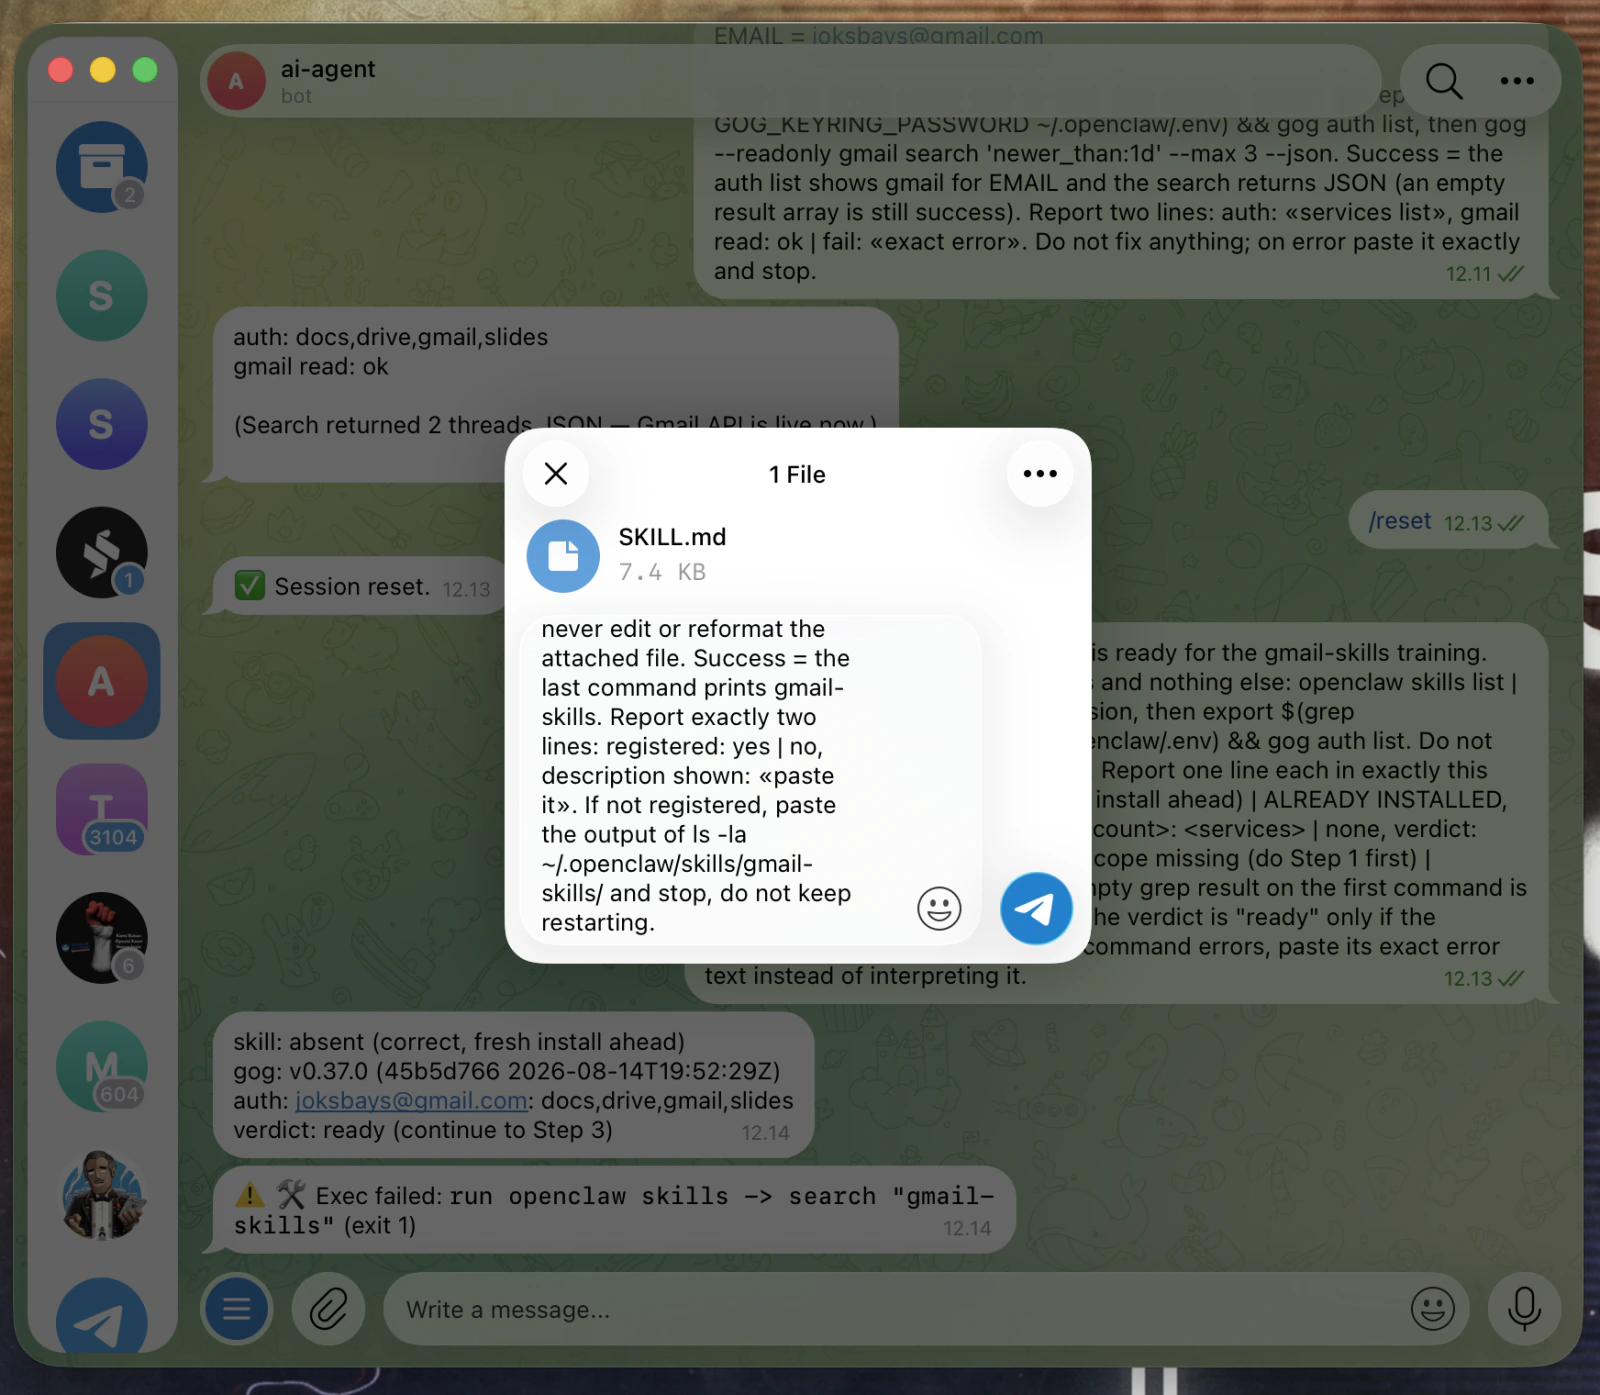Open the Telegram paper-plane chat in sidebar
Viewport: 1600px width, 1395px height.
pos(101,1318)
